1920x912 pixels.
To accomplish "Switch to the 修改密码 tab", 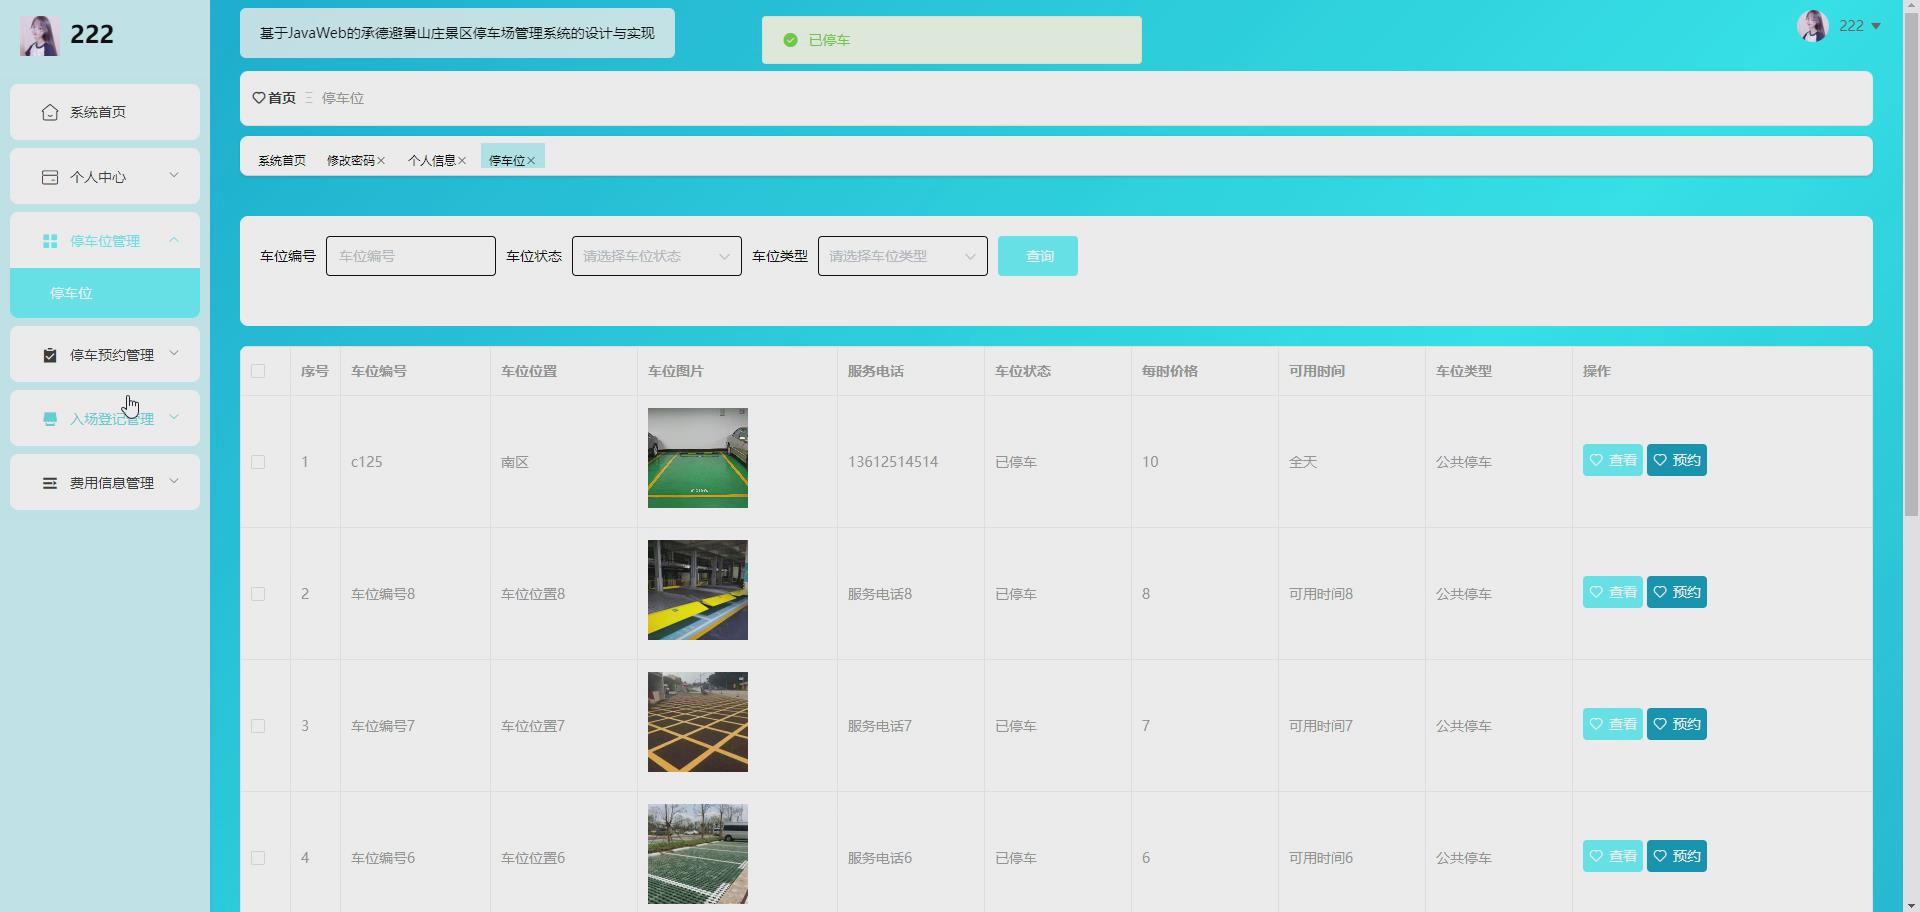I will tap(351, 160).
